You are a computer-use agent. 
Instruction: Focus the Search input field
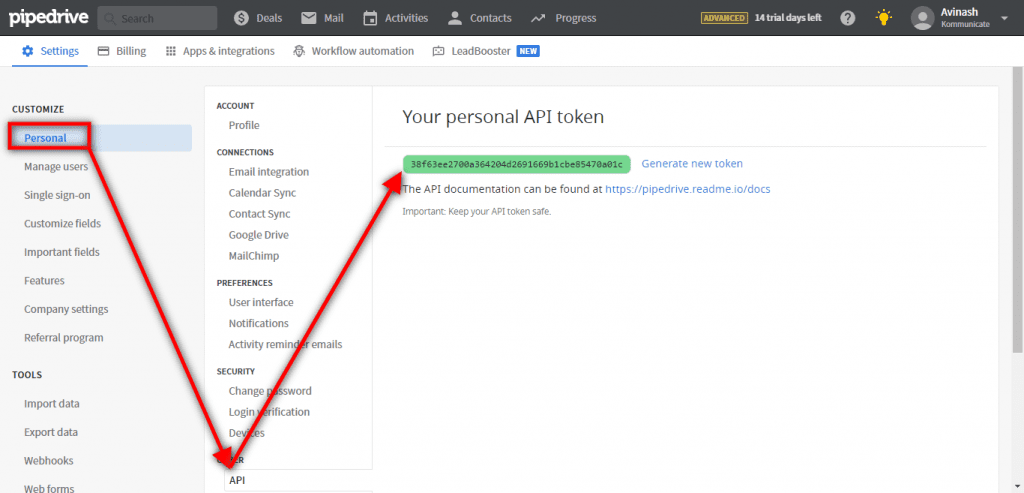157,18
